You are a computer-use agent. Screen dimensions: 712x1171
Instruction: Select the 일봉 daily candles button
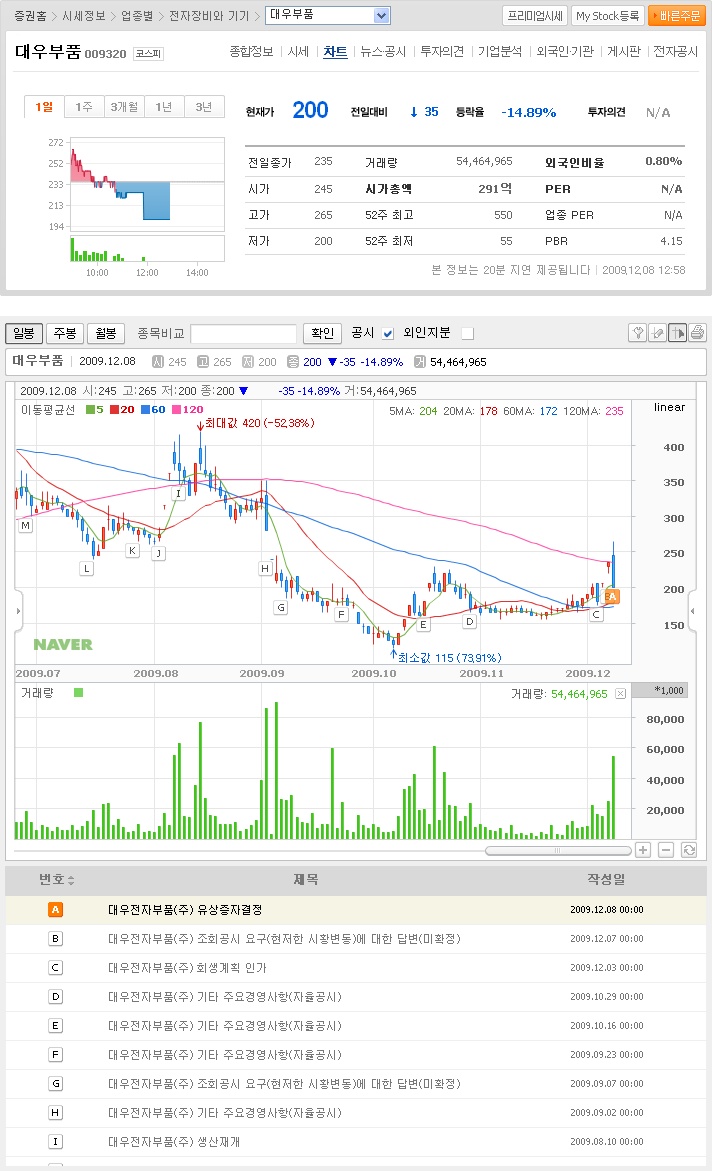[24, 333]
